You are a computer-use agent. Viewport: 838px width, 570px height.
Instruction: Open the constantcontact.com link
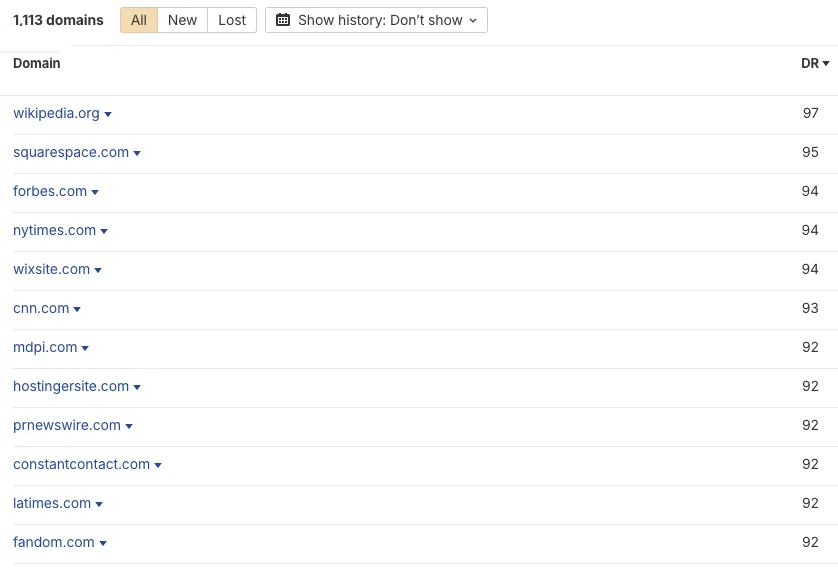click(81, 464)
